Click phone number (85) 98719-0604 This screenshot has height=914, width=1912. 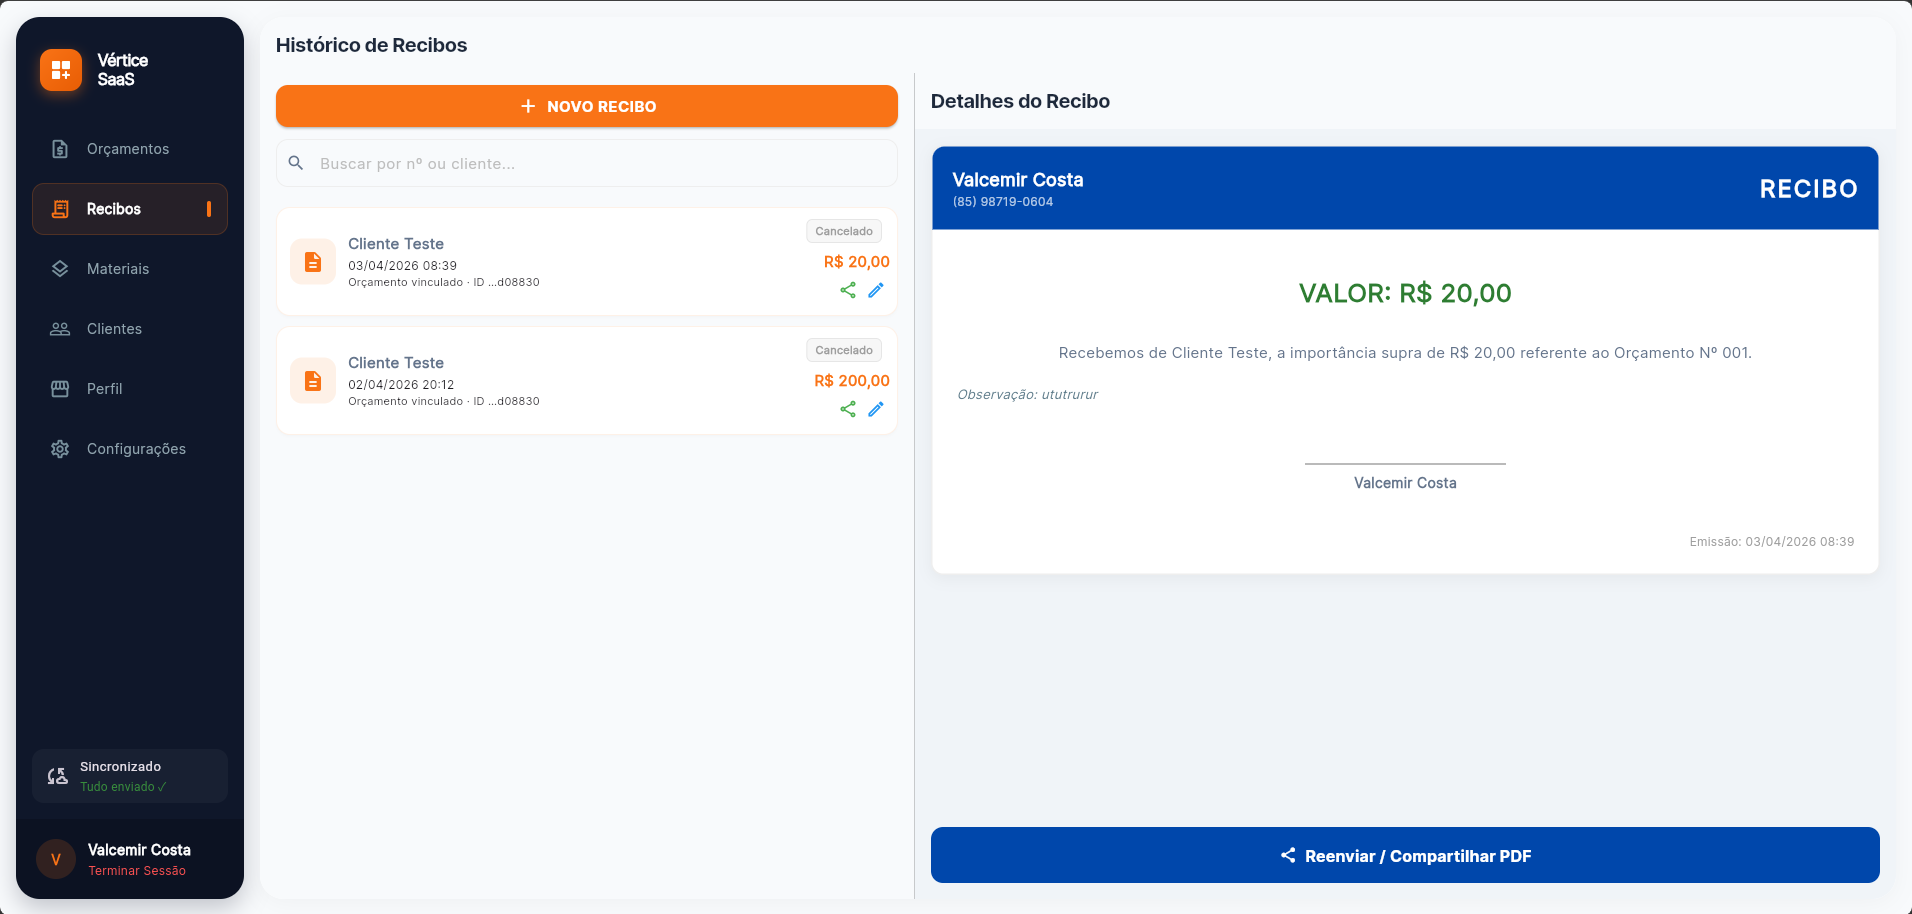pyautogui.click(x=1003, y=202)
